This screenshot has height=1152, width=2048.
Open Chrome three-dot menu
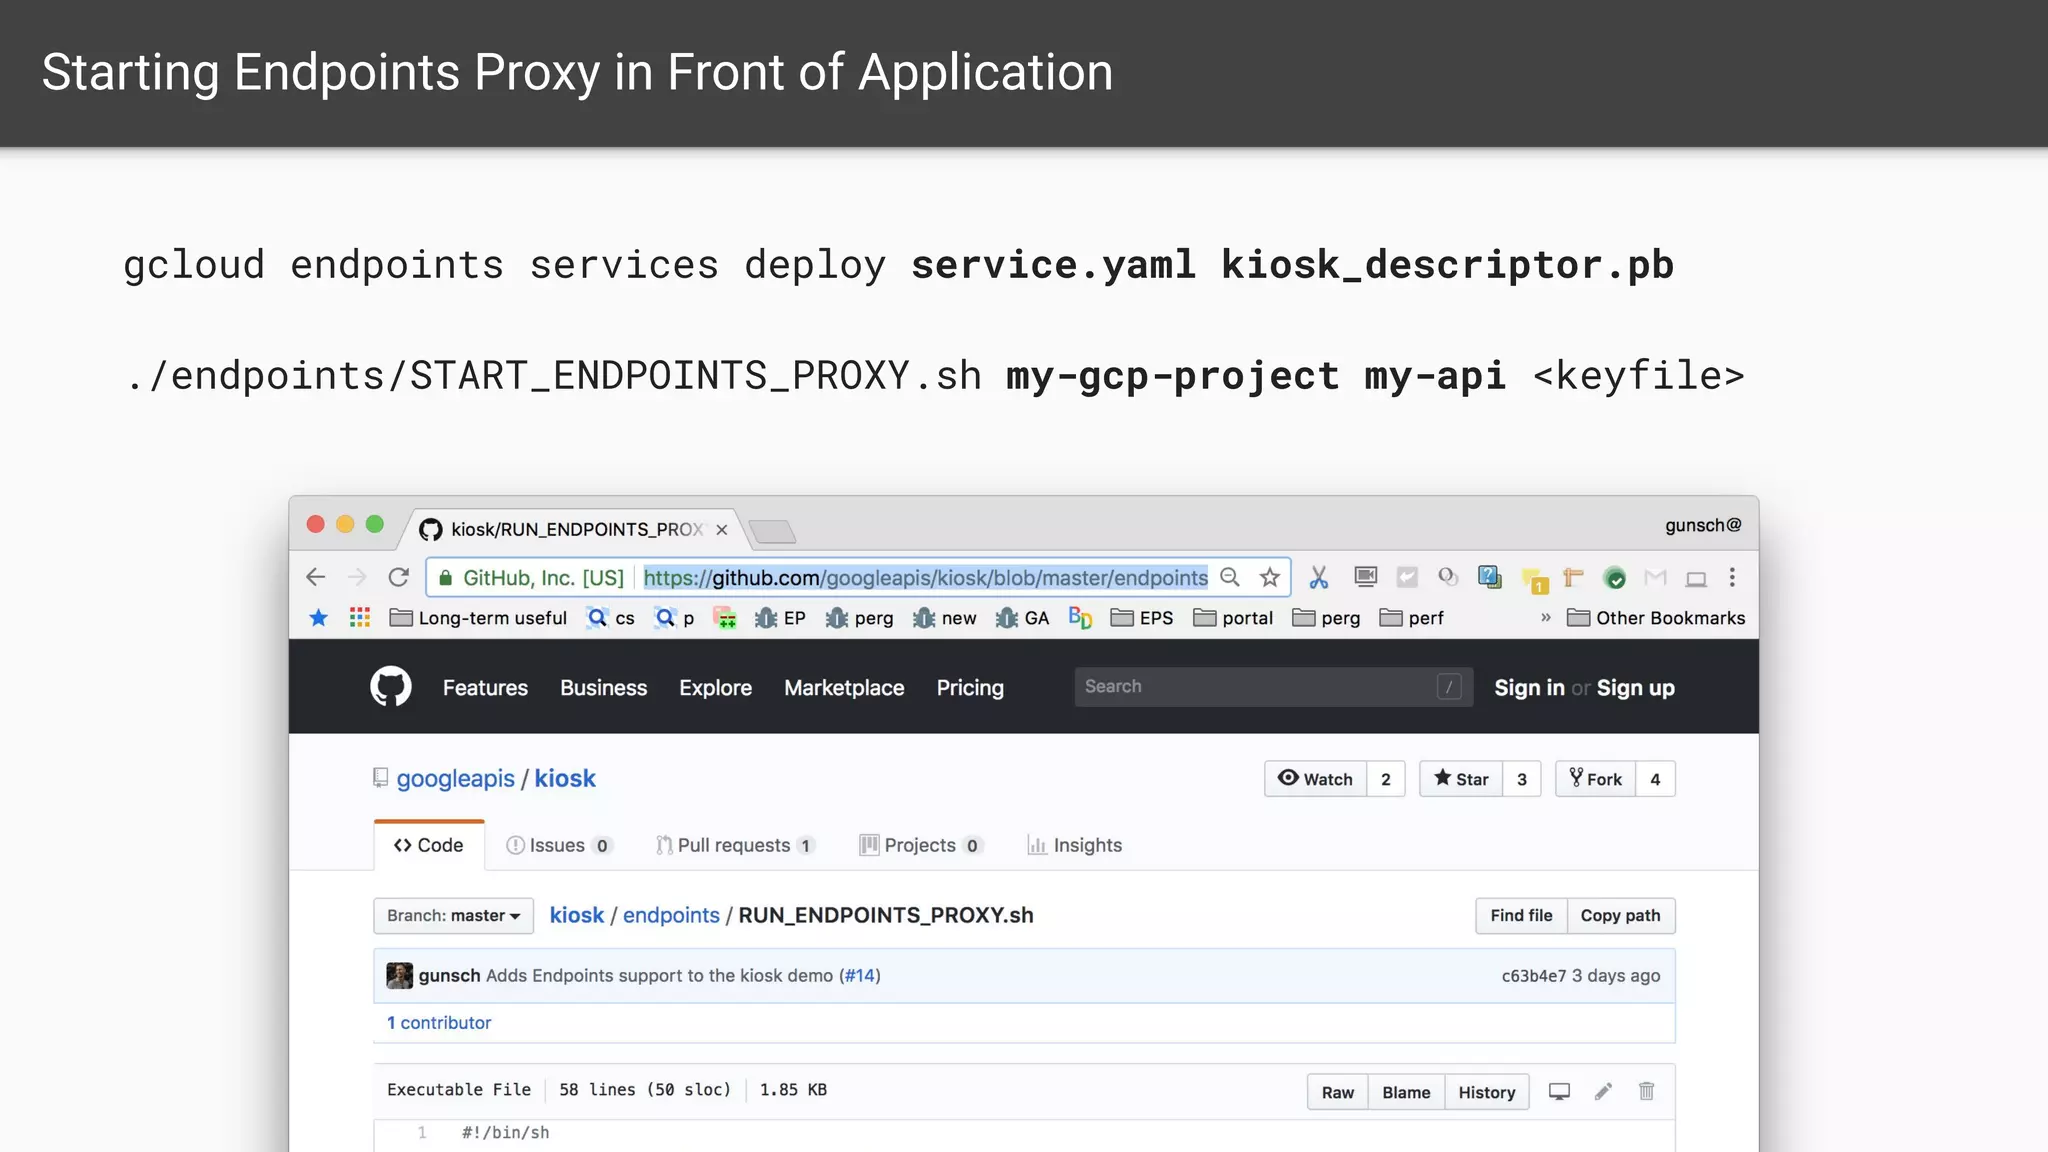1732,577
